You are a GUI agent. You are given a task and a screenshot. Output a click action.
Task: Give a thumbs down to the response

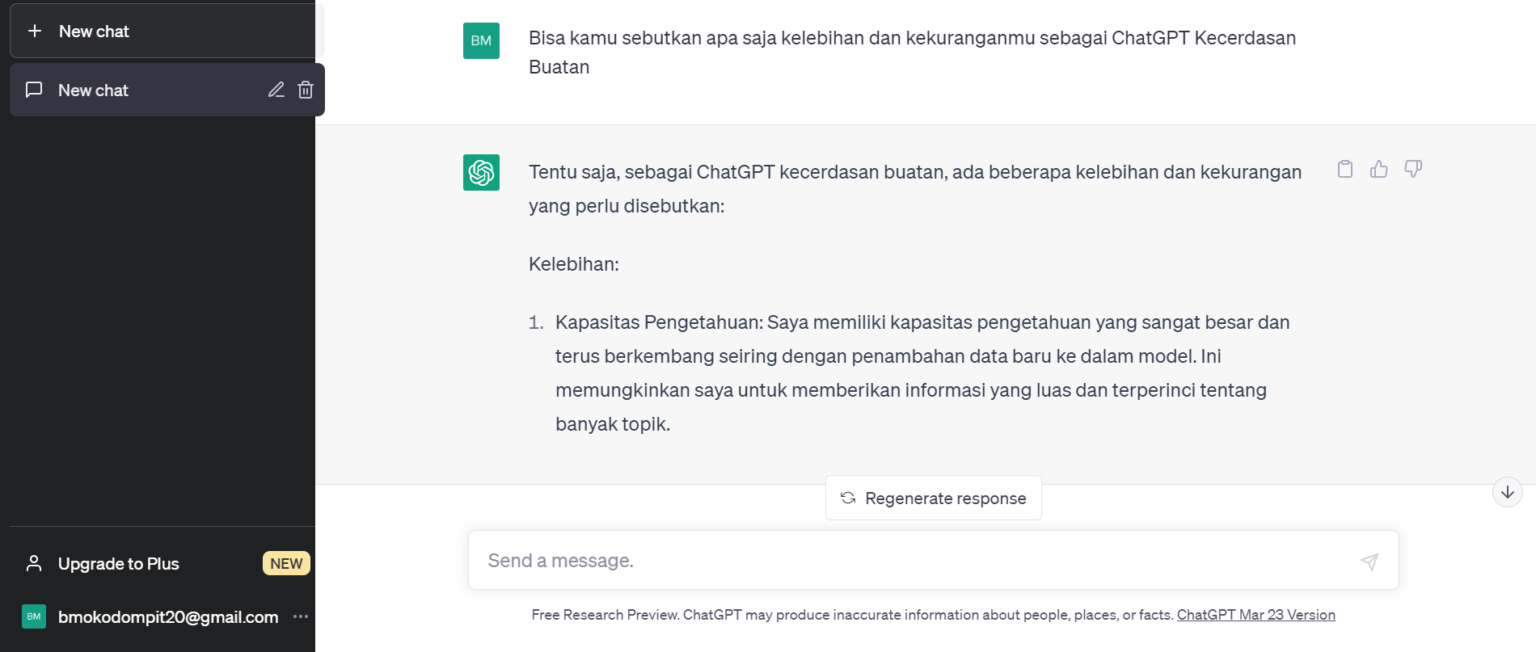(1412, 169)
